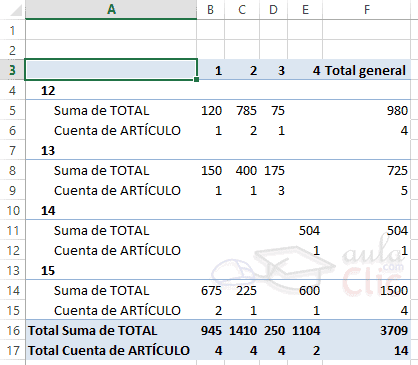Select the 'Total Suma de TOTAL' cell
This screenshot has width=418, height=365.
(111, 330)
